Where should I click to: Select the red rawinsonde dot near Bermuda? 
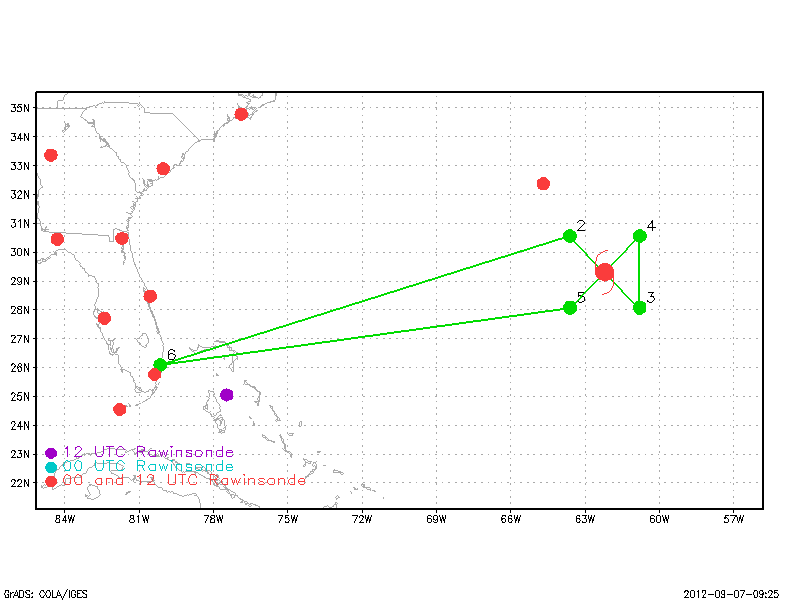point(543,184)
